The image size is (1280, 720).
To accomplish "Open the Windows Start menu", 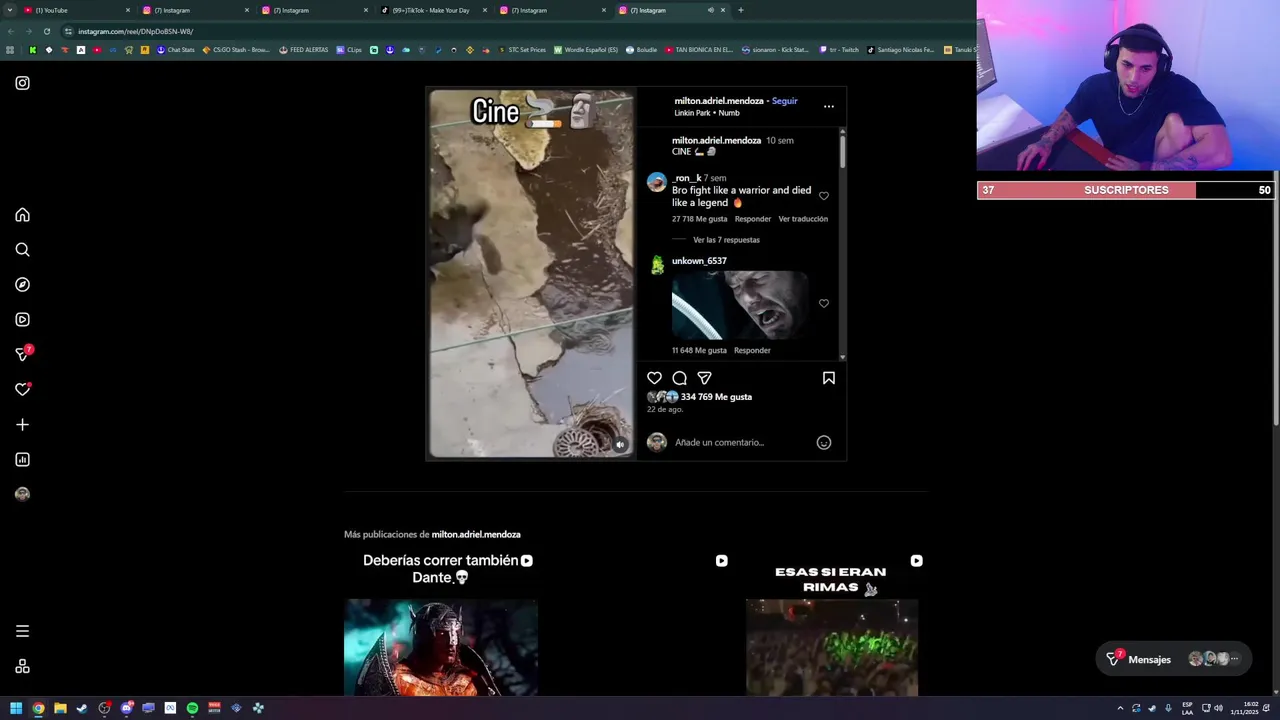I will coord(16,708).
